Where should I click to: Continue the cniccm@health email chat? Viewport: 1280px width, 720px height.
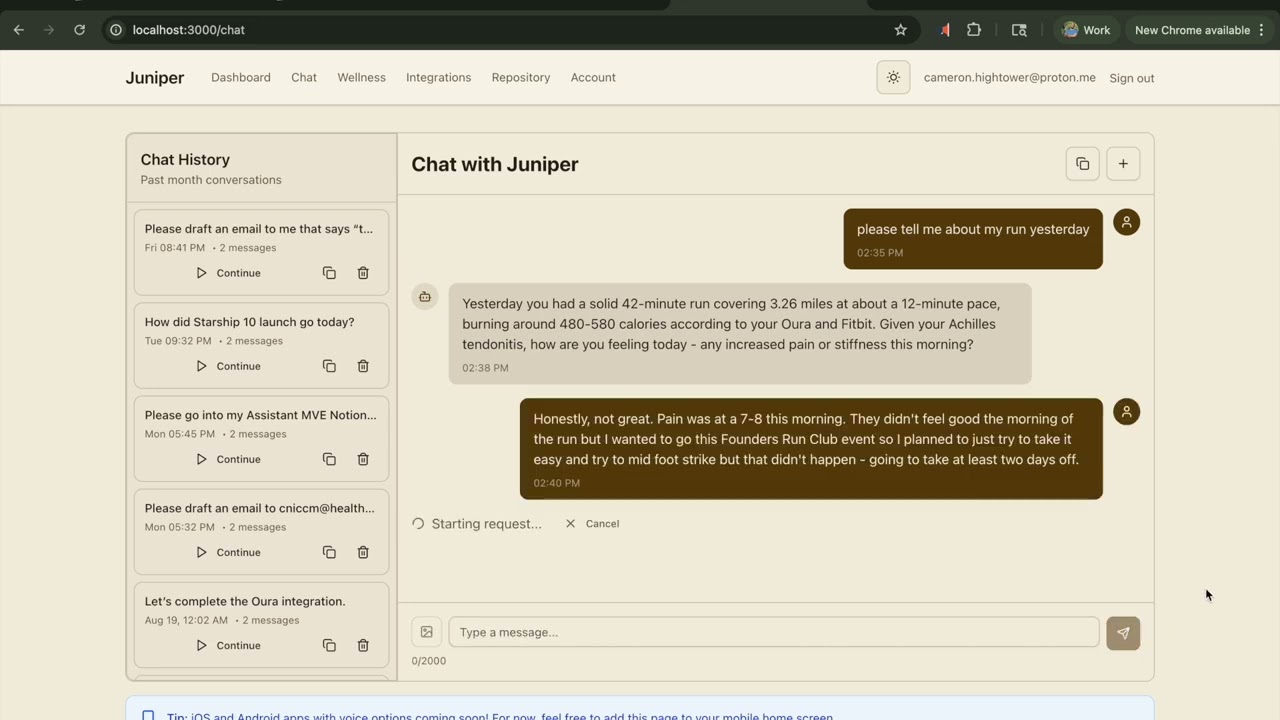coord(229,552)
